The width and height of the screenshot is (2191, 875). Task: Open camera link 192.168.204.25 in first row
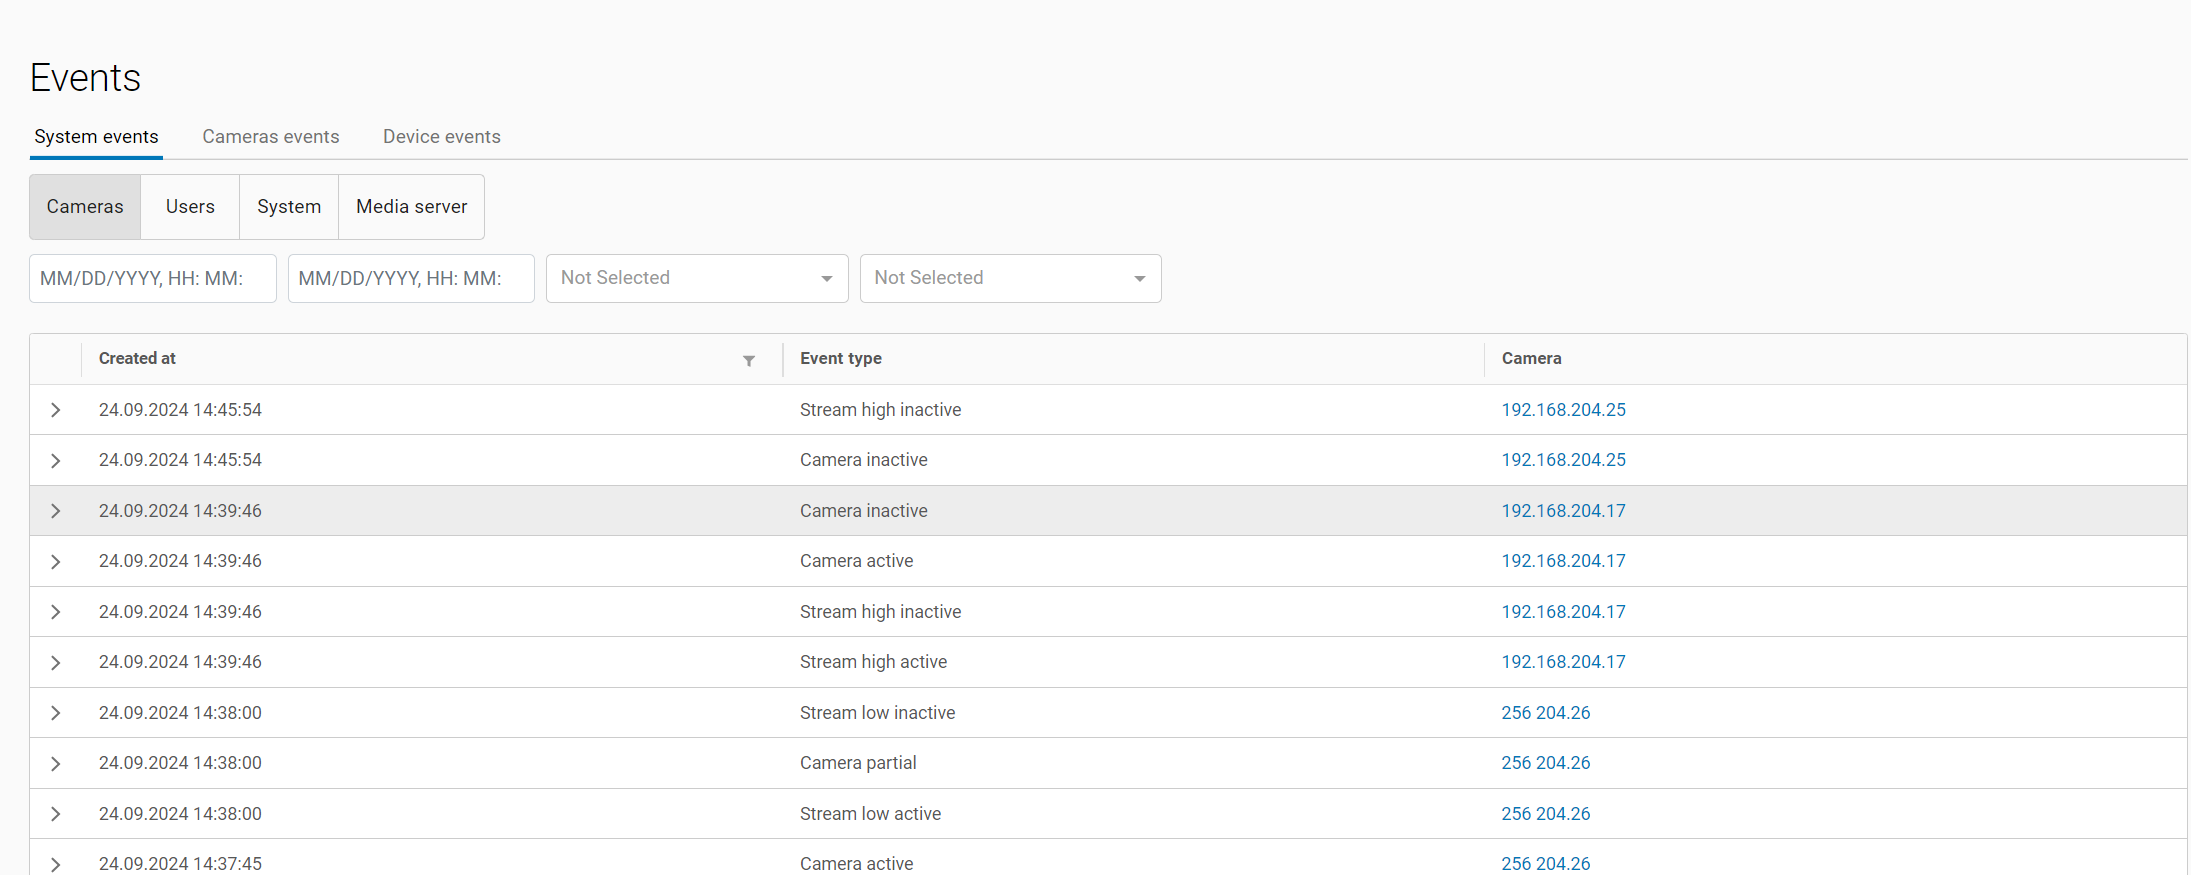point(1563,410)
